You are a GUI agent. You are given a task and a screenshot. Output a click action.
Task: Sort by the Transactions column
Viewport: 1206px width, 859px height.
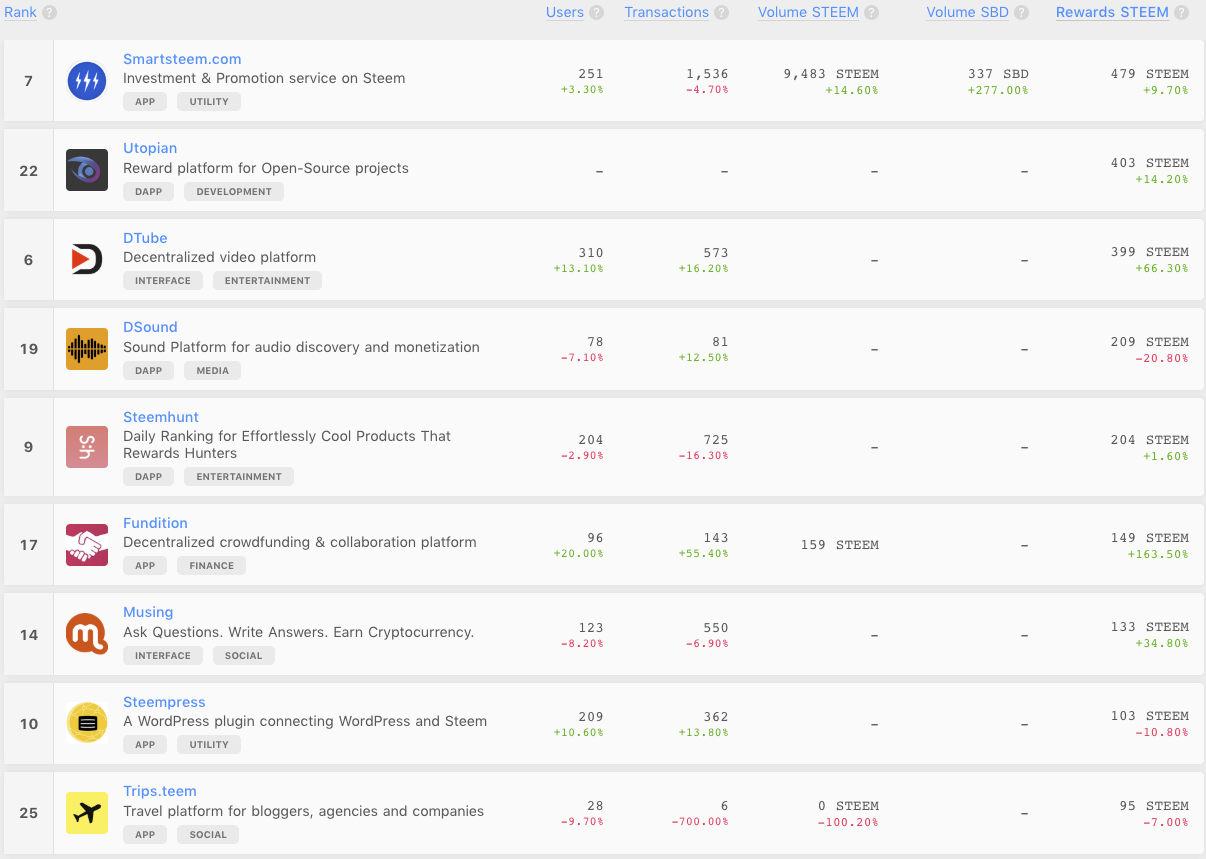click(x=667, y=12)
